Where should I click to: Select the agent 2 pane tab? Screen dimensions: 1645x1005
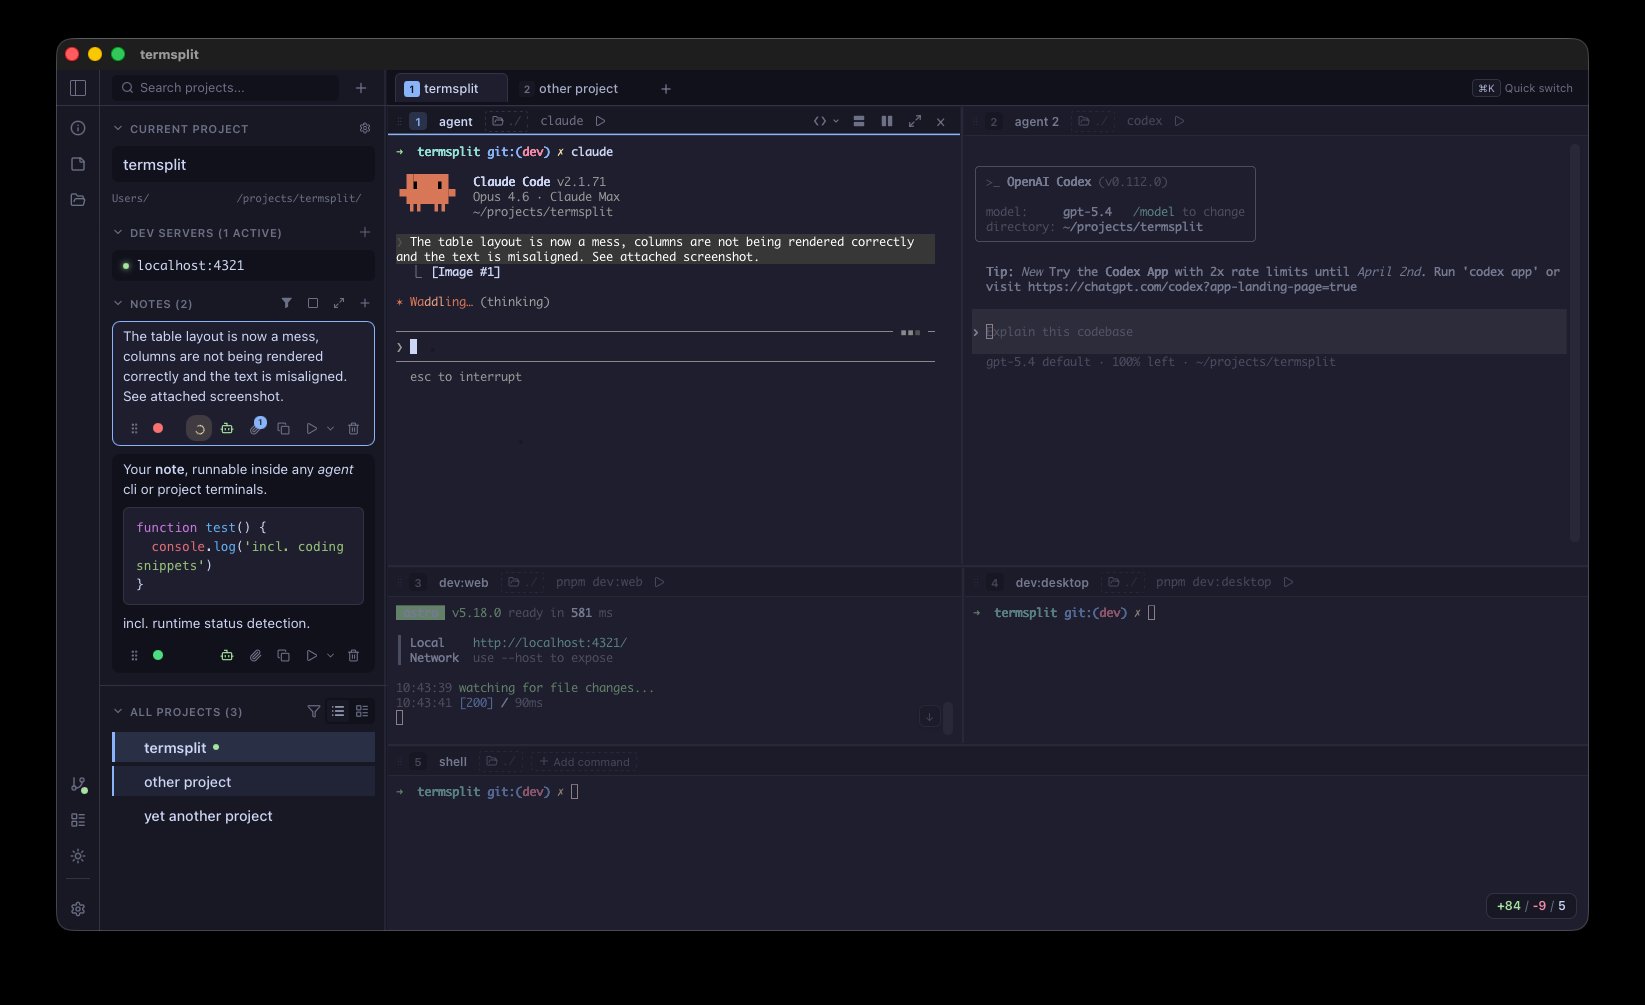point(1036,121)
